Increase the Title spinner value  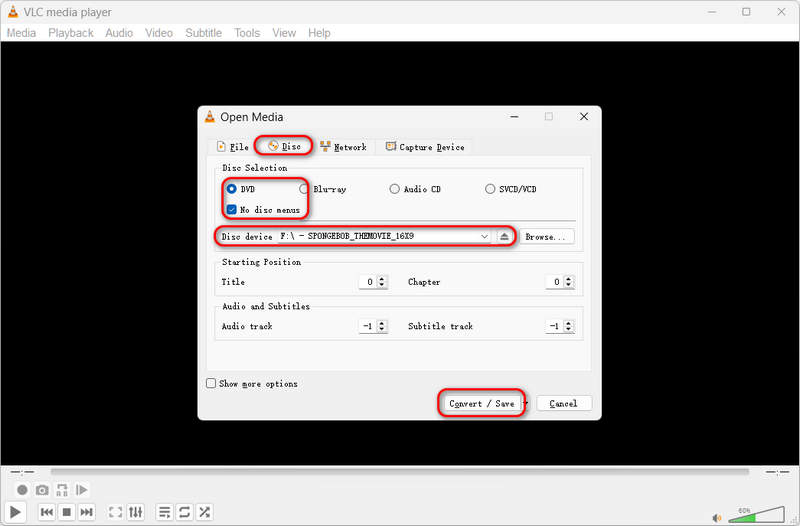click(382, 279)
